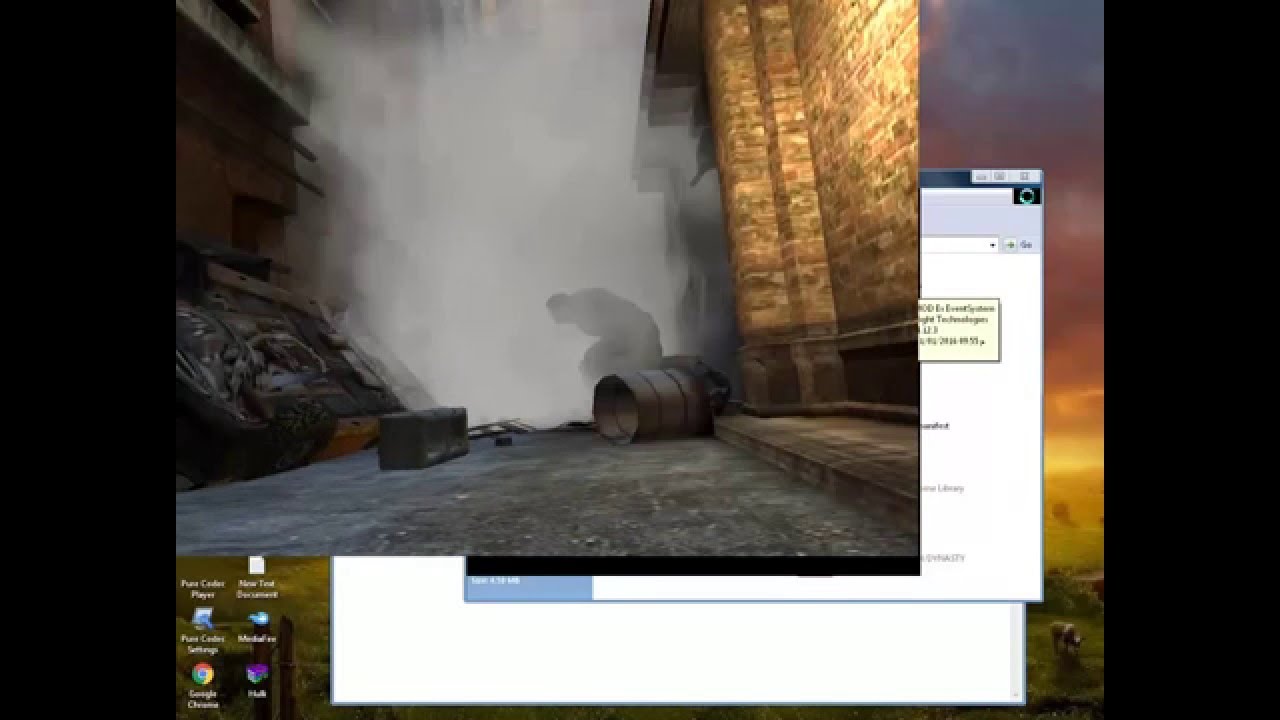Open the MediaFire desktop shortcut

tap(257, 626)
